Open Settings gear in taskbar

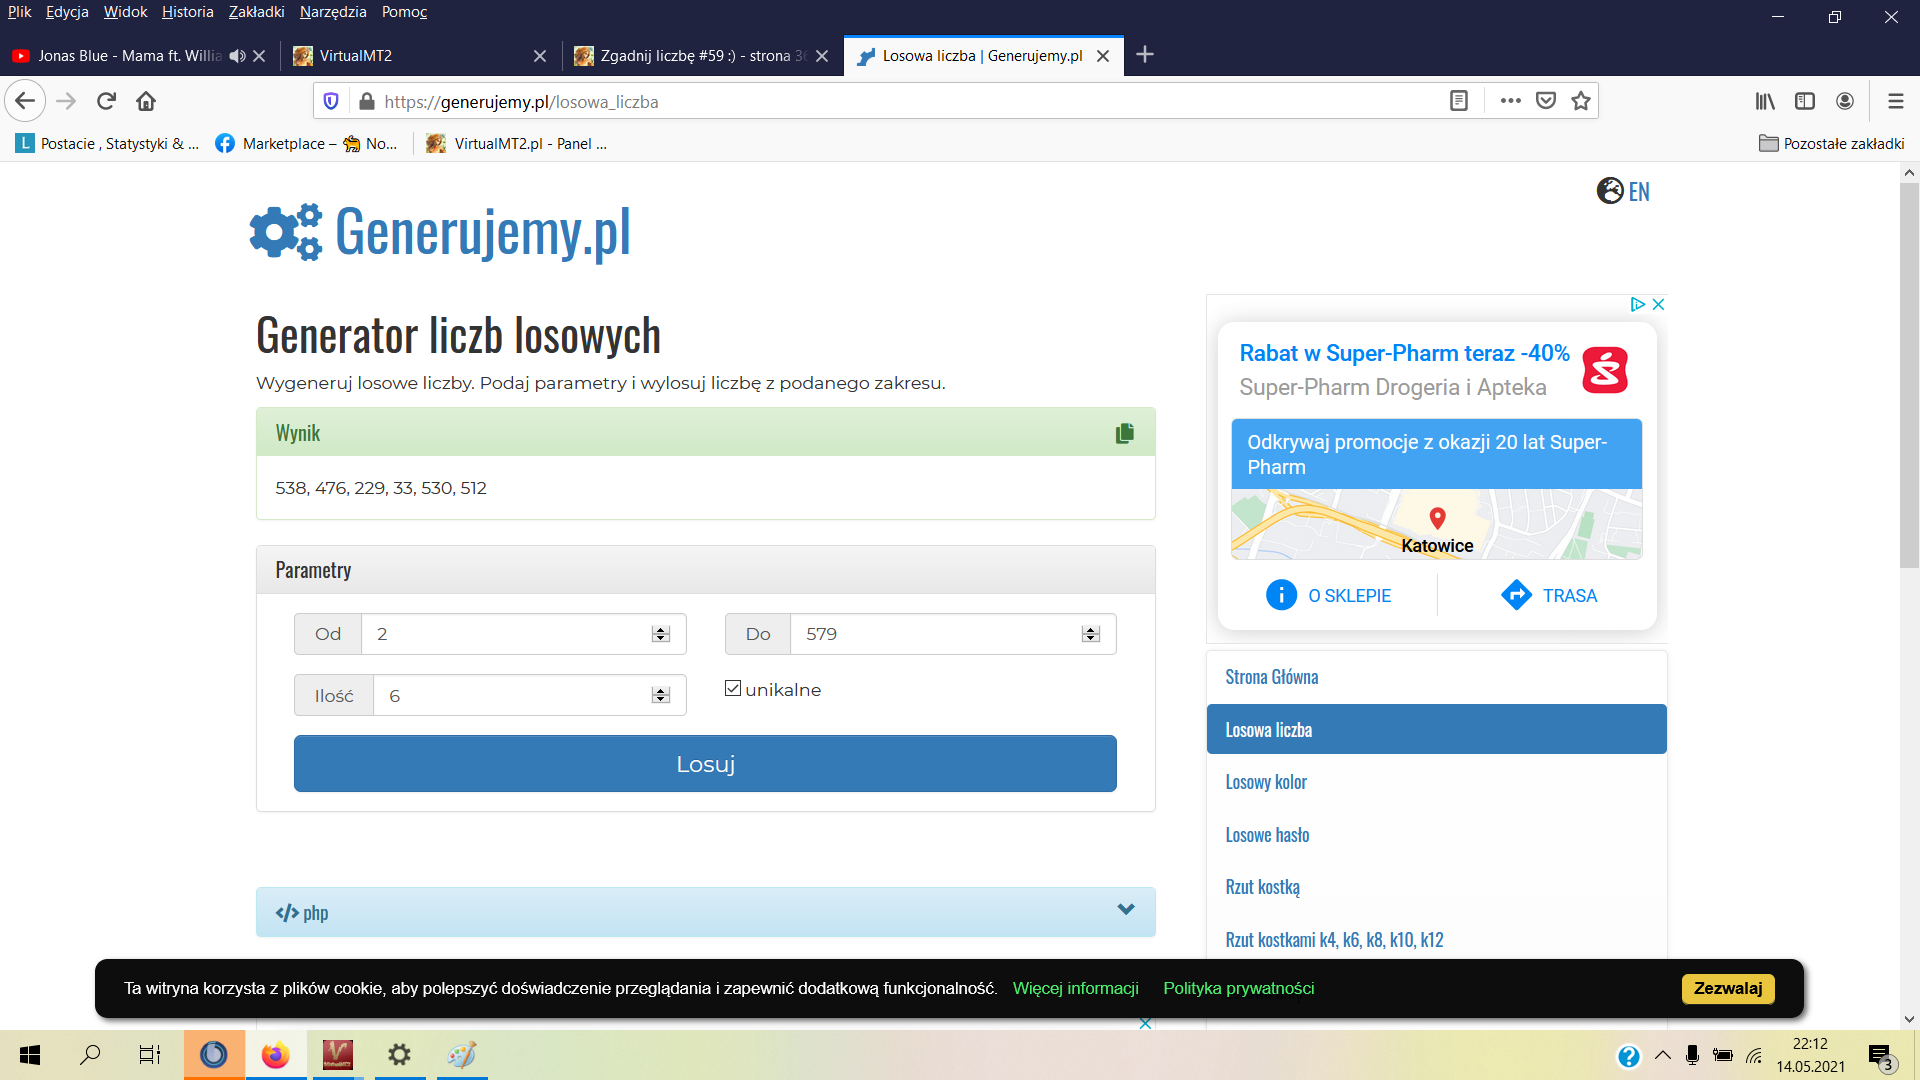click(x=399, y=1055)
